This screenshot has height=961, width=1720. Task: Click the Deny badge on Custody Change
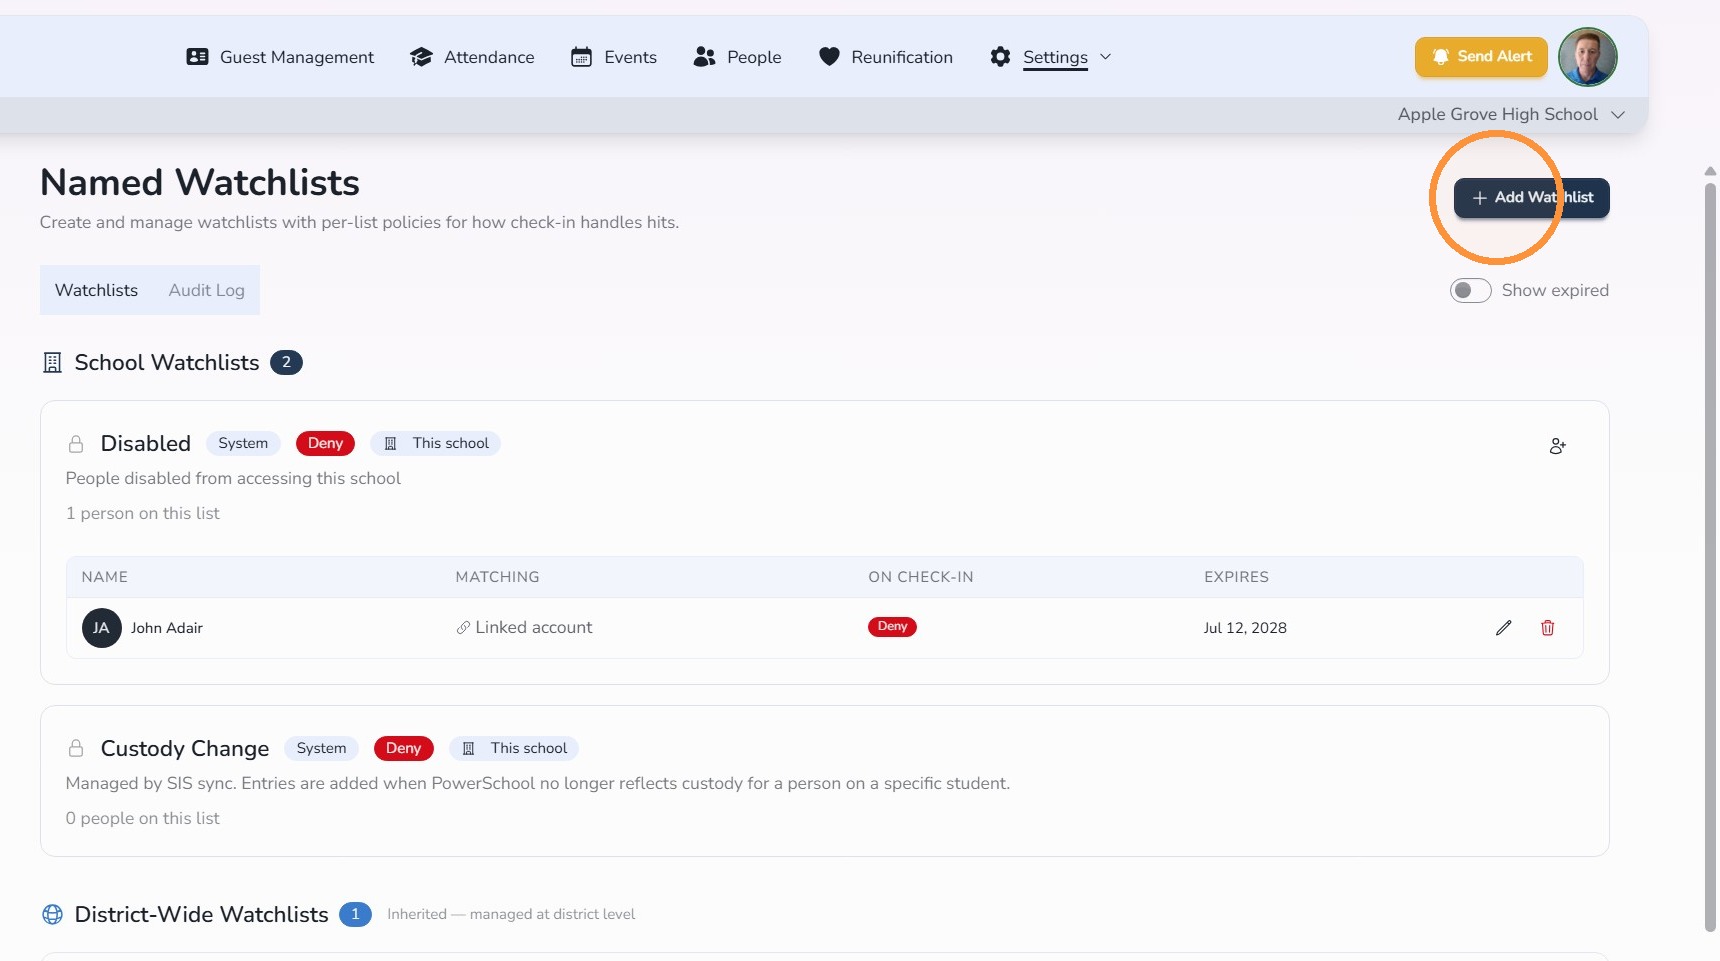(403, 748)
